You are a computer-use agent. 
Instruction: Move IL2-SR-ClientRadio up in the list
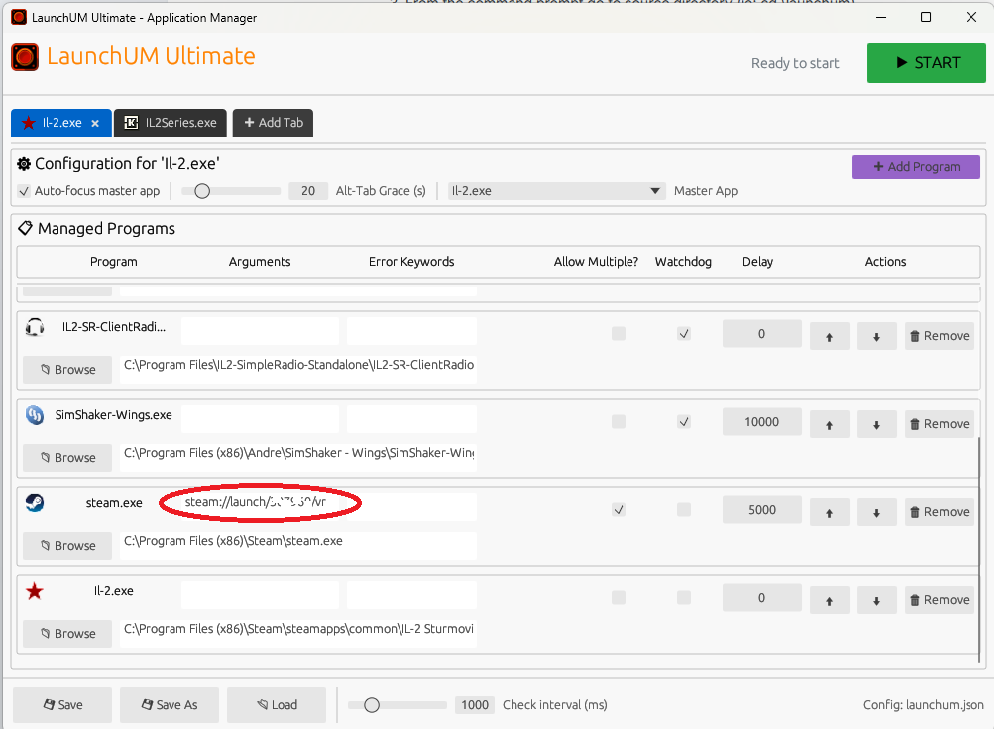[x=829, y=336]
